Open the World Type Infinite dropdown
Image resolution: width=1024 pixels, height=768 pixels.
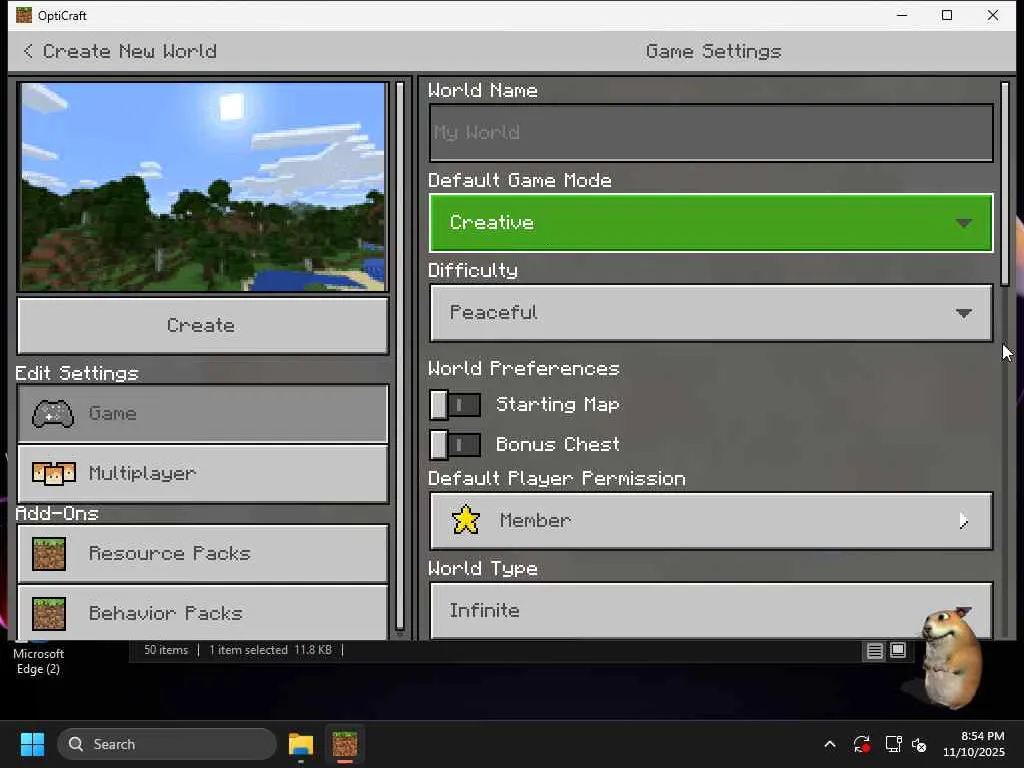tap(711, 611)
